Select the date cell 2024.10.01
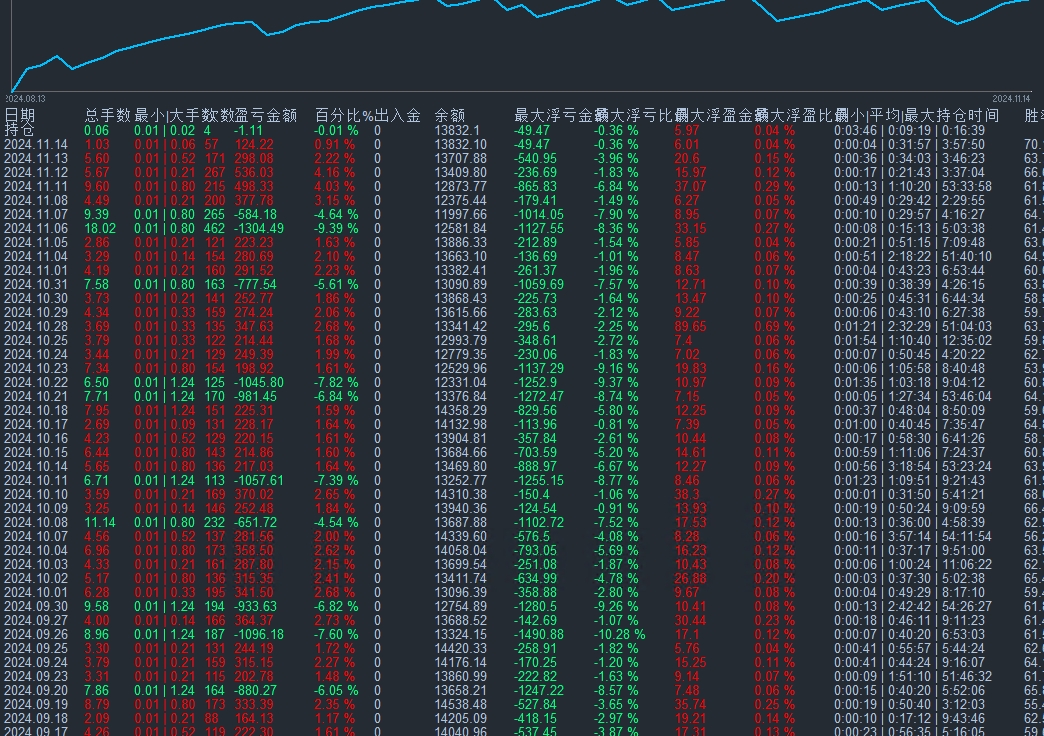This screenshot has height=736, width=1044. click(36, 592)
